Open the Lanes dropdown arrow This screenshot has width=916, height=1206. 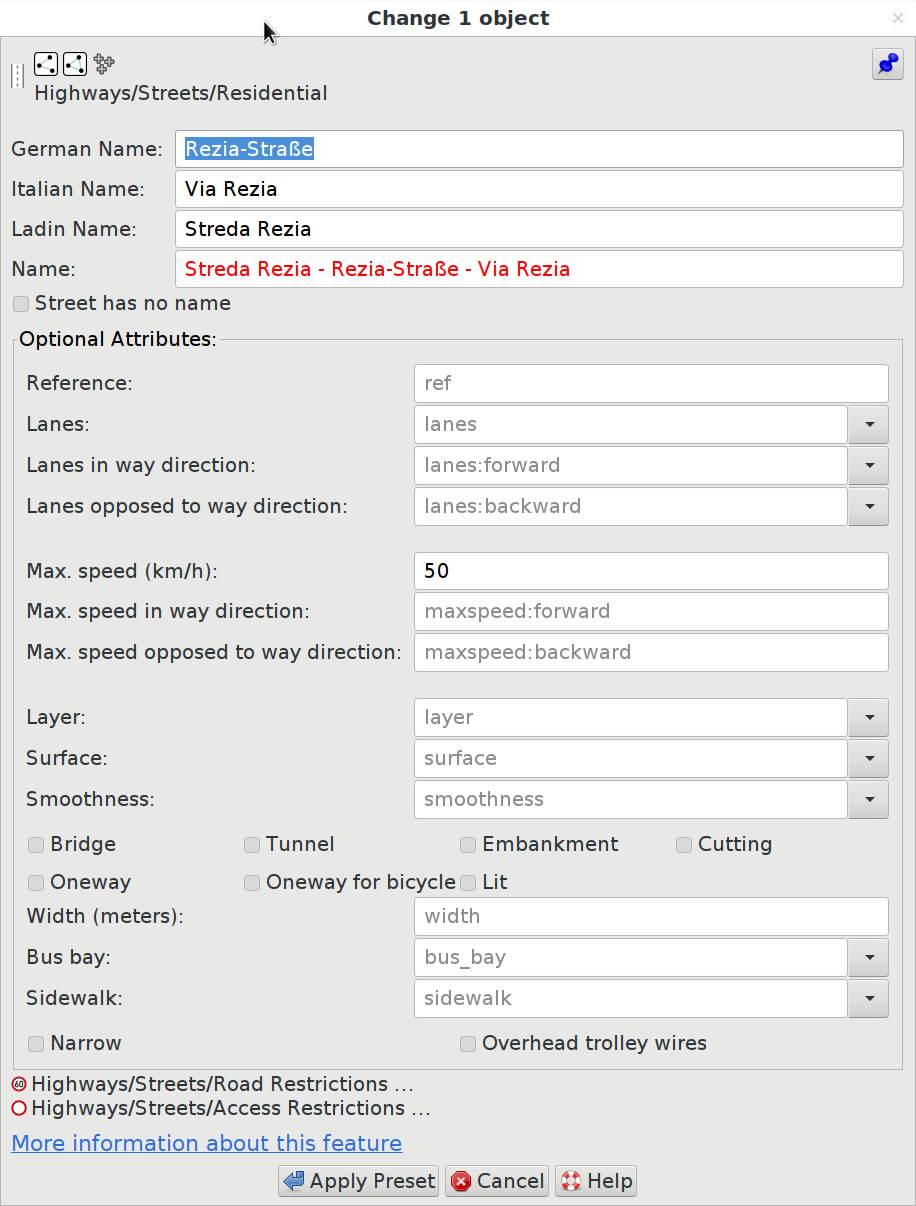point(869,424)
